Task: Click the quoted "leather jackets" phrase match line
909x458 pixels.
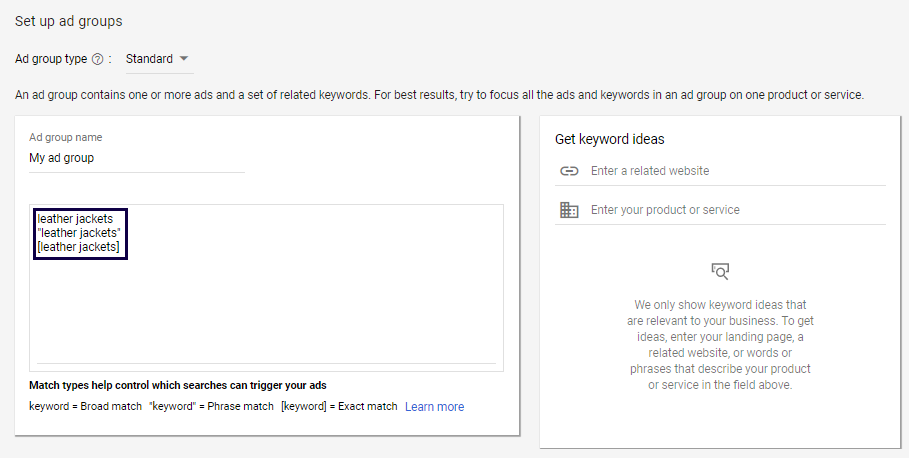Action: (78, 233)
